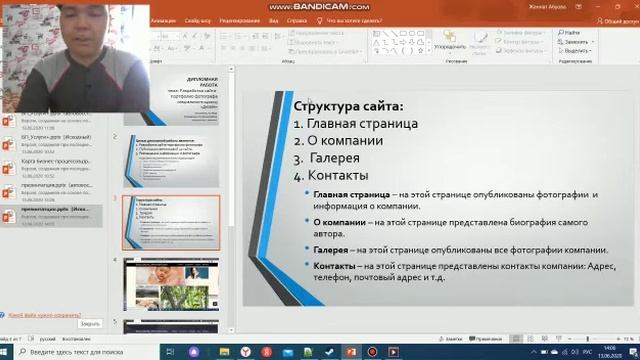Open the Заметки notes pane

(x=451, y=339)
